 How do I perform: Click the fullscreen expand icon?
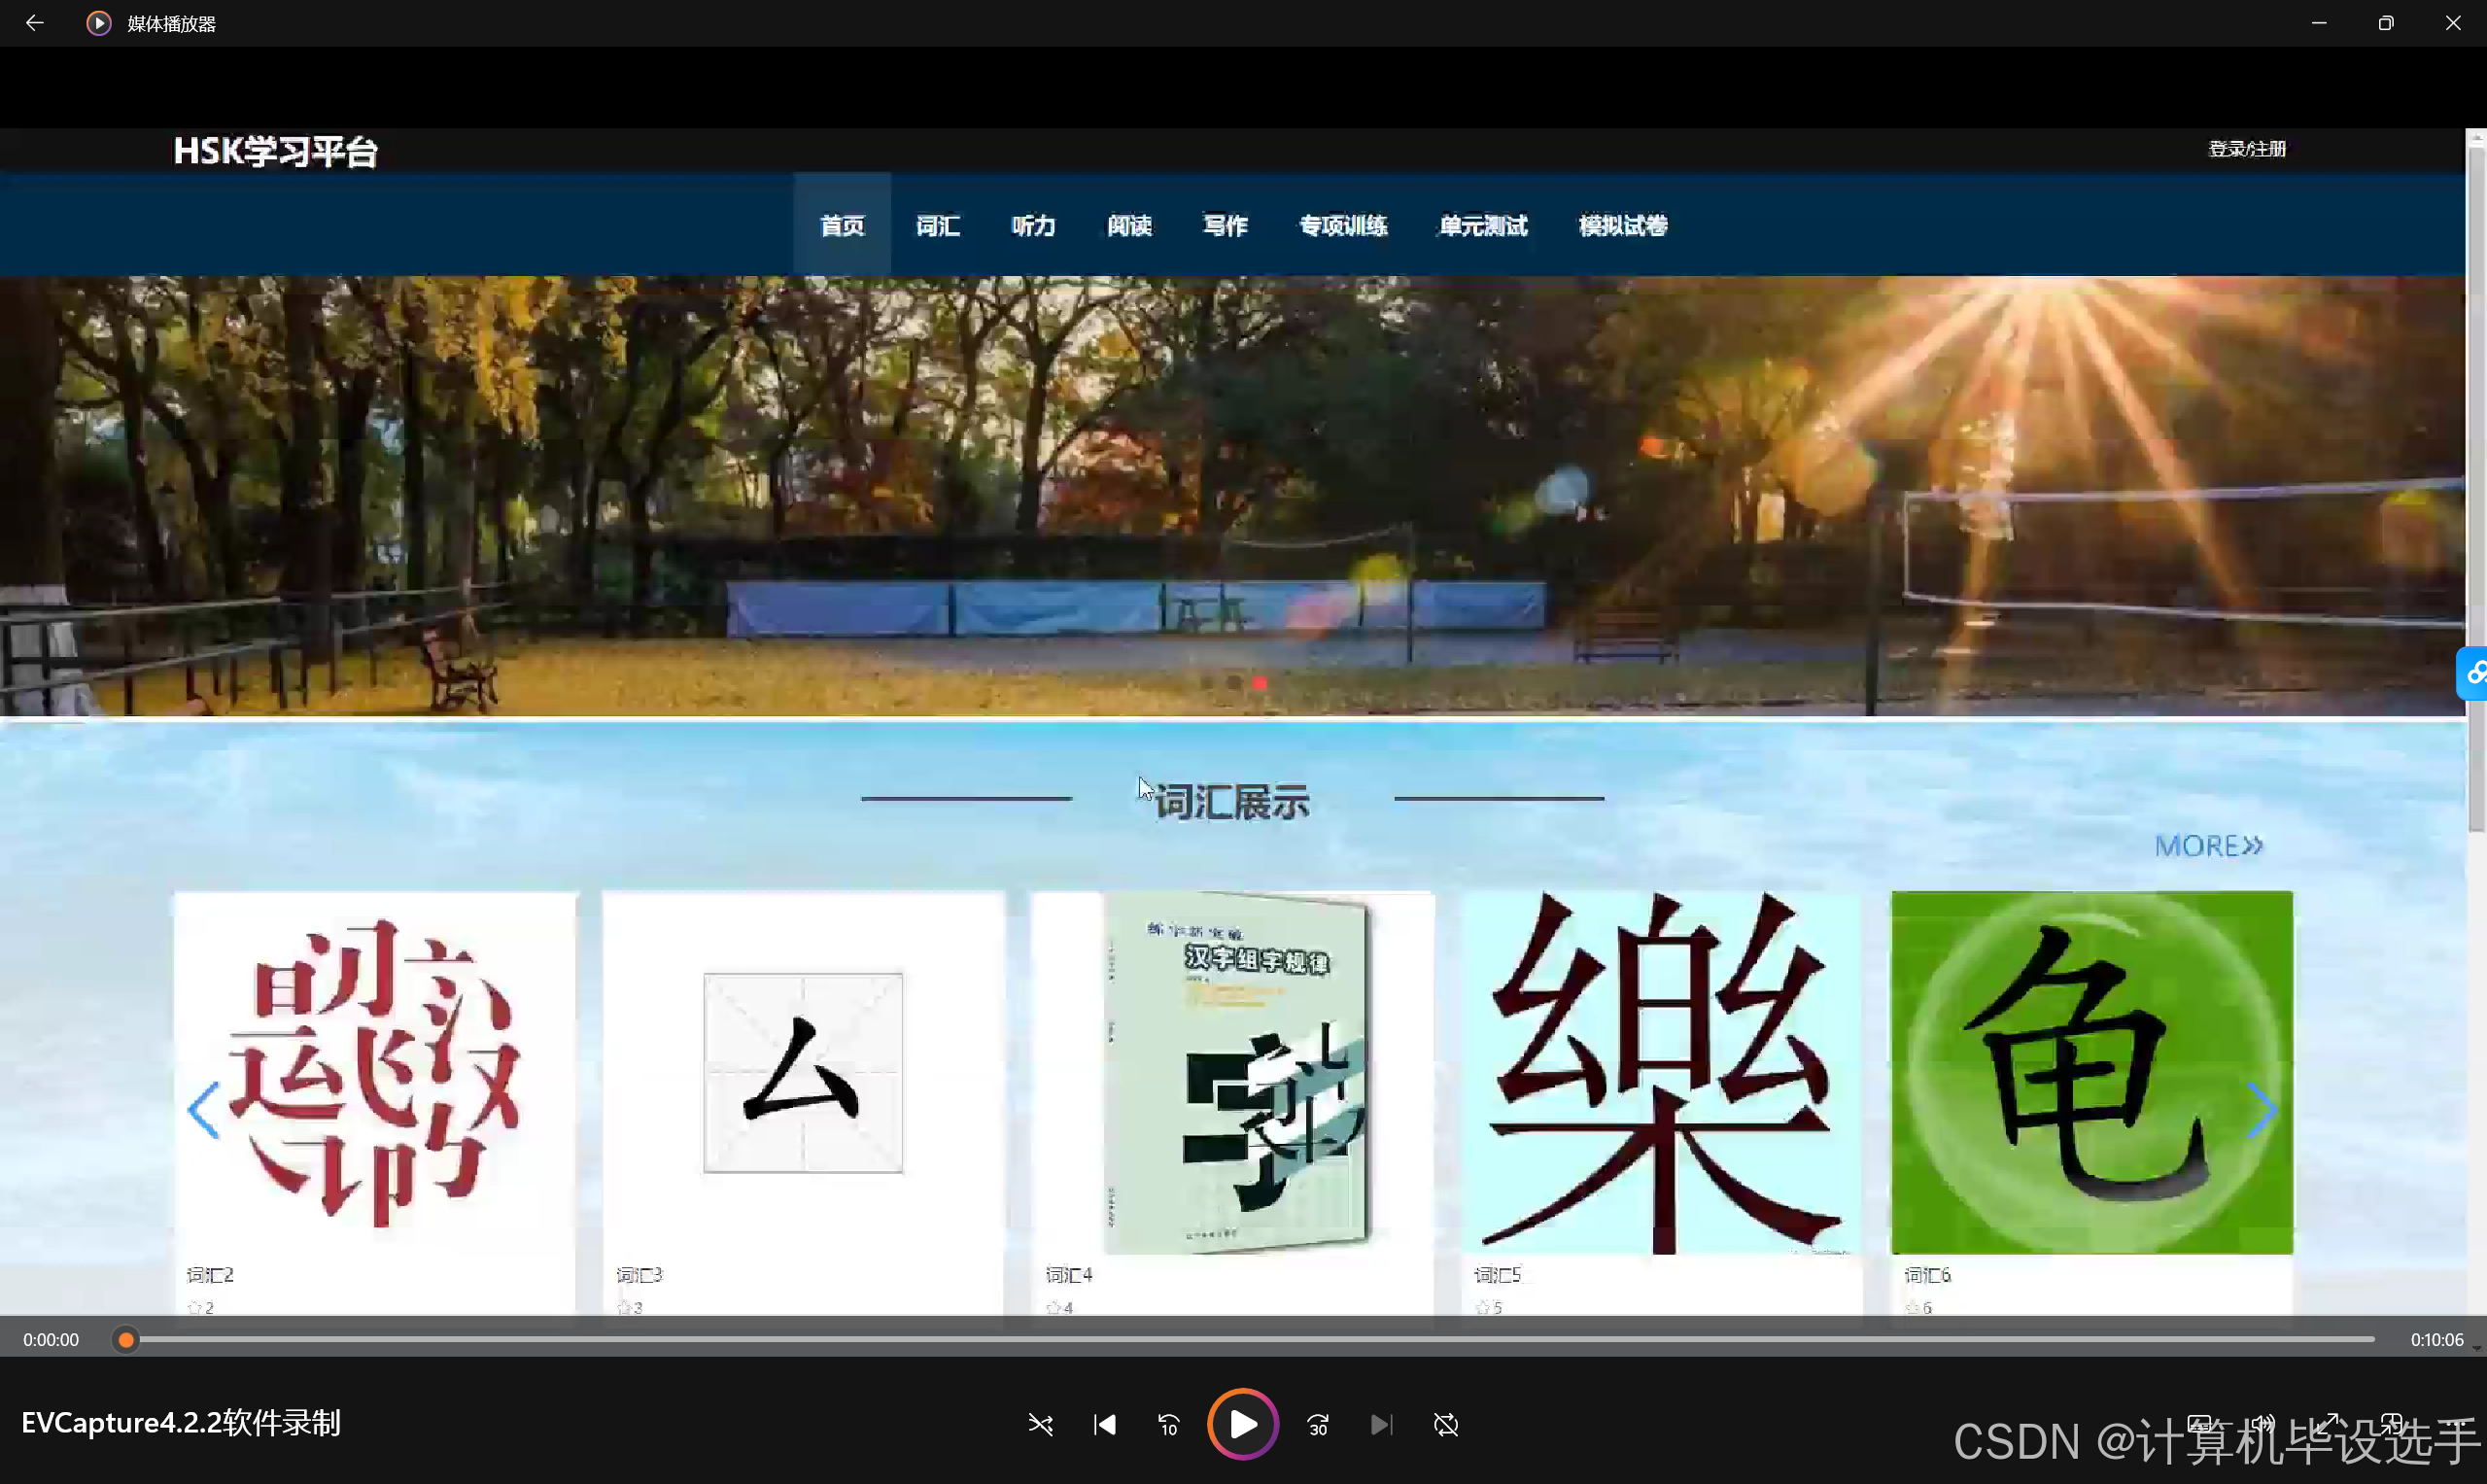tap(2327, 1422)
